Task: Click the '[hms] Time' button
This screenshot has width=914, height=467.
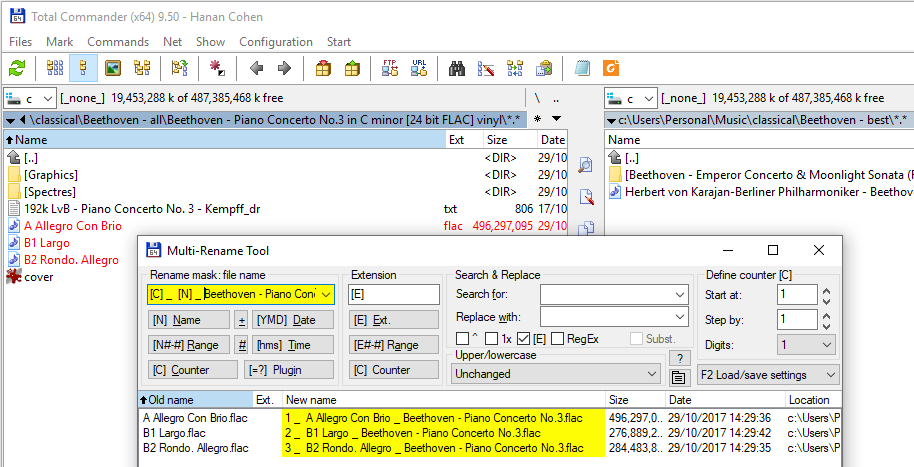Action: [293, 345]
